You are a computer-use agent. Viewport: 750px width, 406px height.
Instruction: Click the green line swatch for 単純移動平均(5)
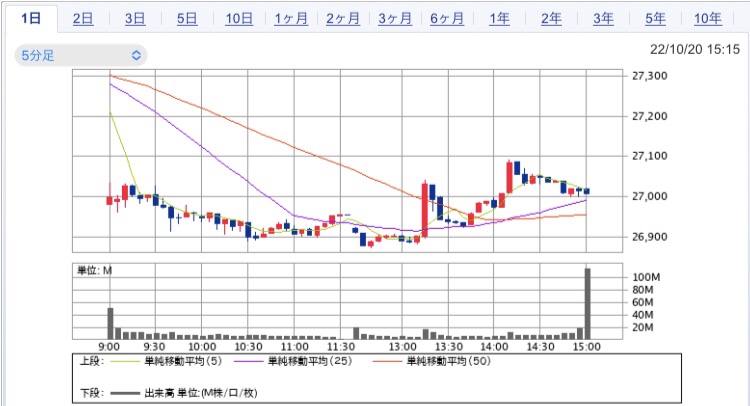tap(125, 362)
